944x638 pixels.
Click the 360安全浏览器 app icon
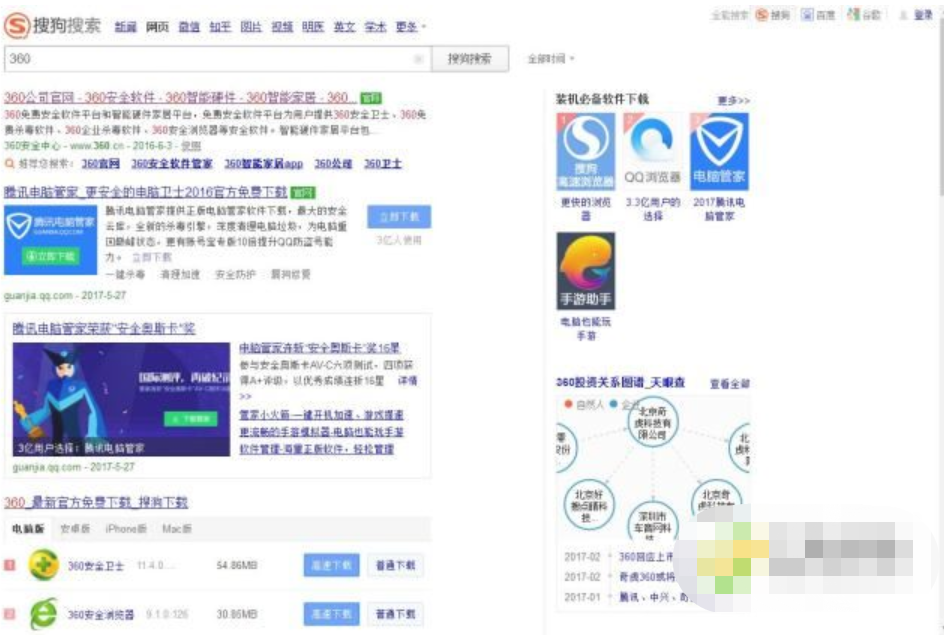tap(43, 614)
